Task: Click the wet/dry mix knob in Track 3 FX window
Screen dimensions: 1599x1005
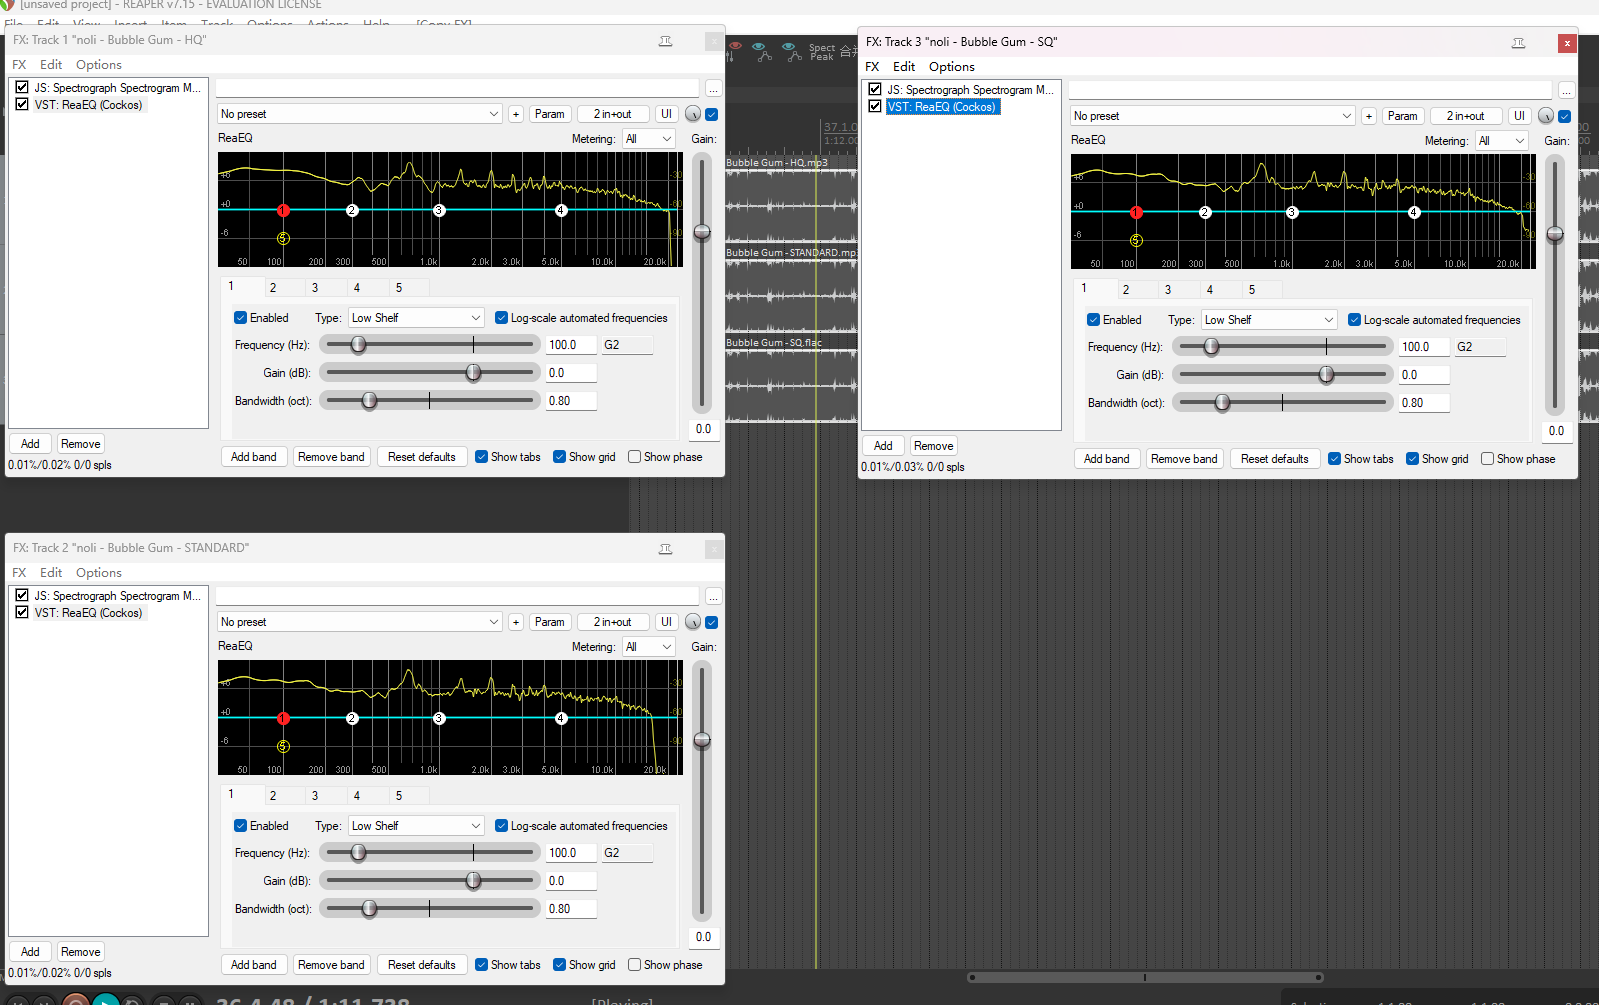Action: [x=1546, y=116]
